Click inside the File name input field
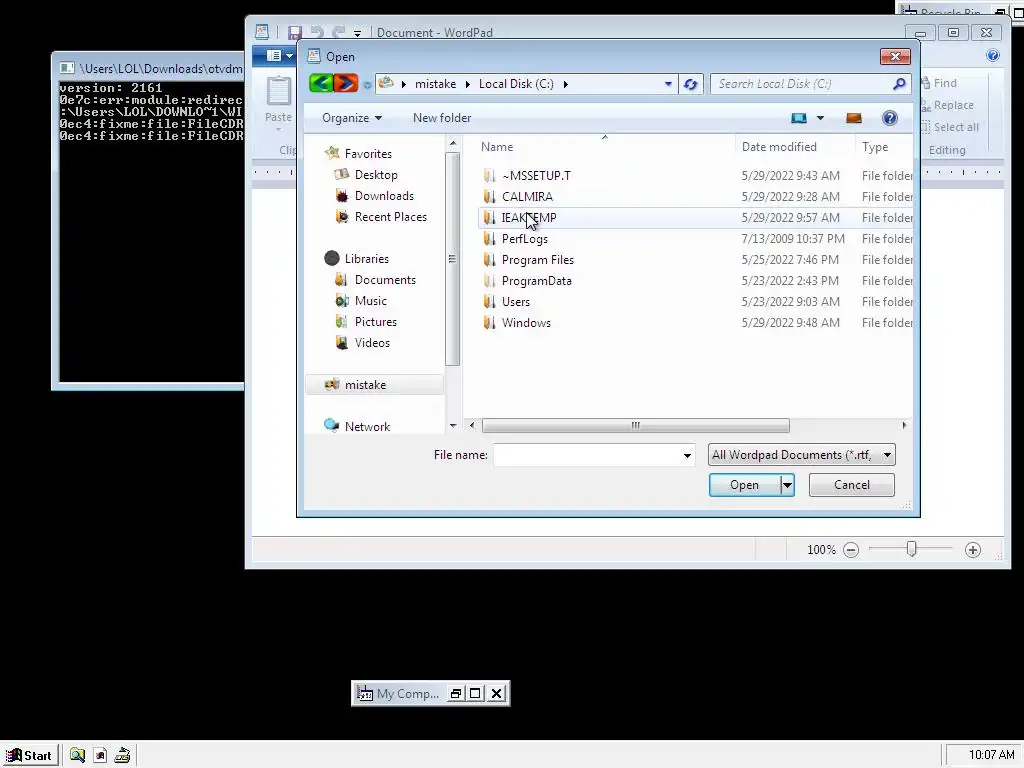The height and width of the screenshot is (768, 1024). point(587,455)
